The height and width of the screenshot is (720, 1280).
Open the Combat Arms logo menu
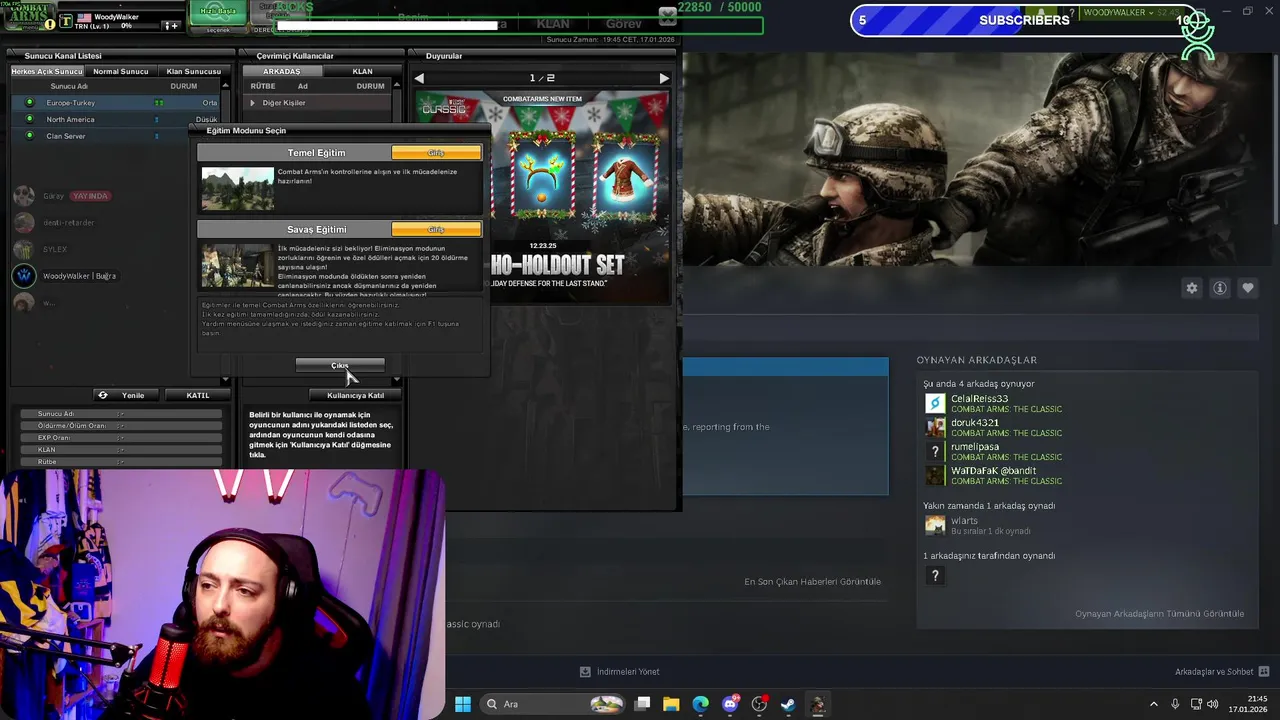pyautogui.click(x=26, y=14)
